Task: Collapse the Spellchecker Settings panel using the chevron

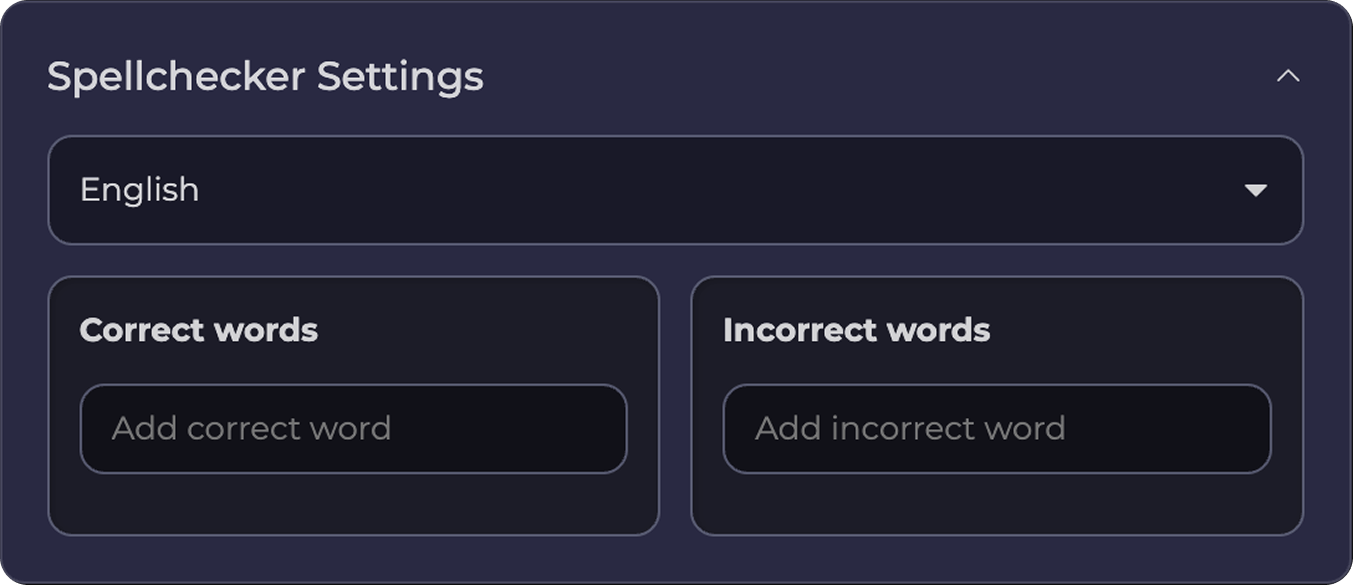Action: (x=1288, y=76)
